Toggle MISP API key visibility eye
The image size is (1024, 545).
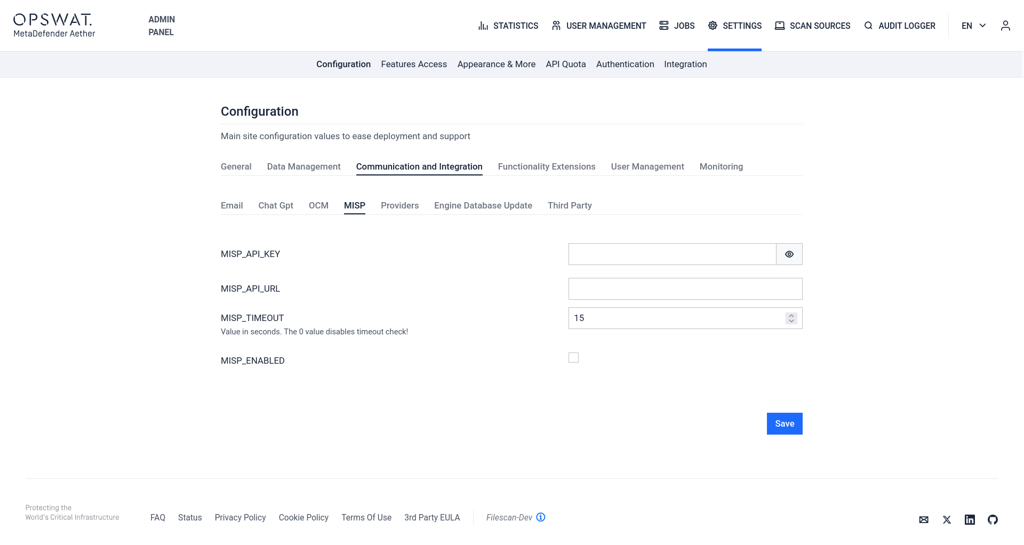coord(789,254)
